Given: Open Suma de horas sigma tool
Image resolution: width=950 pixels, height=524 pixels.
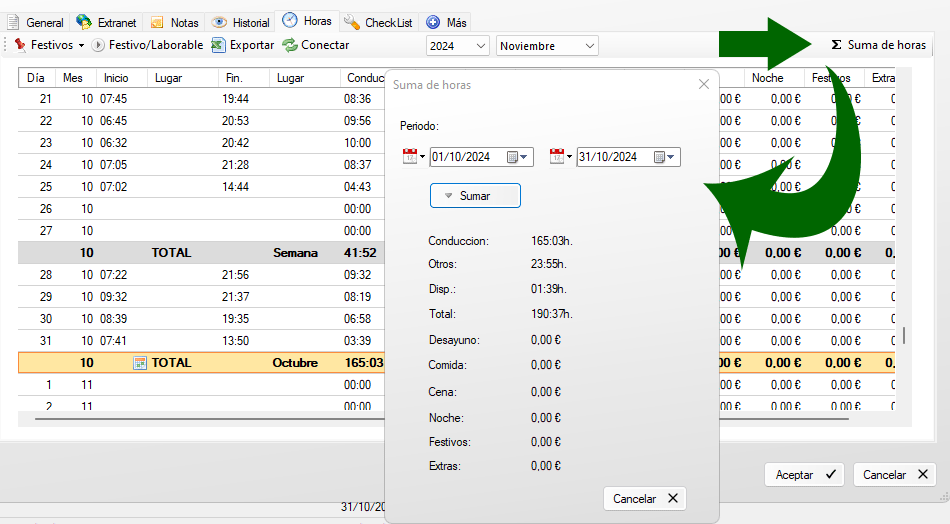Looking at the screenshot, I should 879,45.
